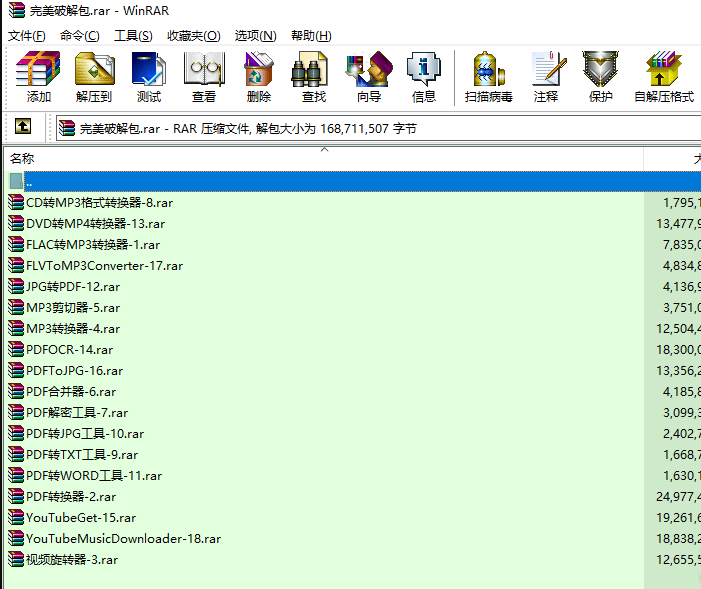Click archive icon of PDFOCR-14.rar
Viewport: 701px width, 589px height.
click(16, 349)
